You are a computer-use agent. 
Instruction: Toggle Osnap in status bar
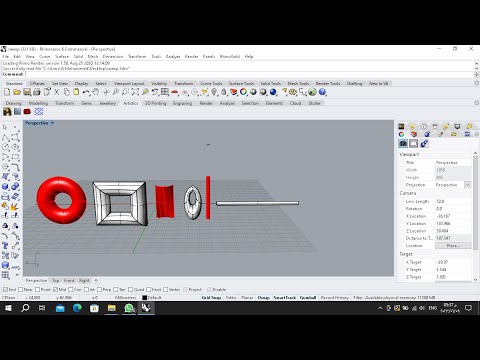coord(263,297)
